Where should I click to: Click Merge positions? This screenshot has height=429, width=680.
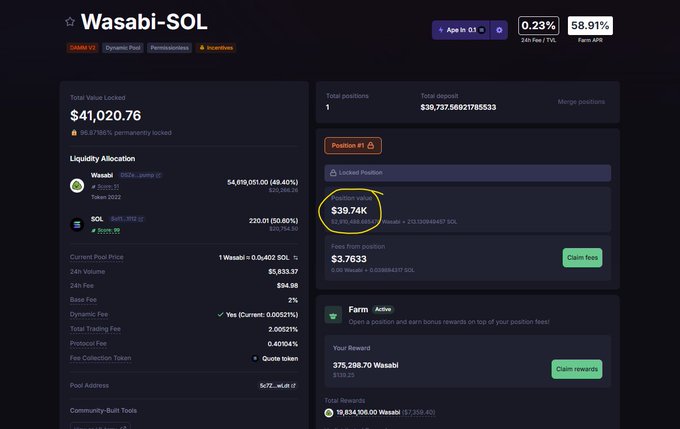[581, 102]
